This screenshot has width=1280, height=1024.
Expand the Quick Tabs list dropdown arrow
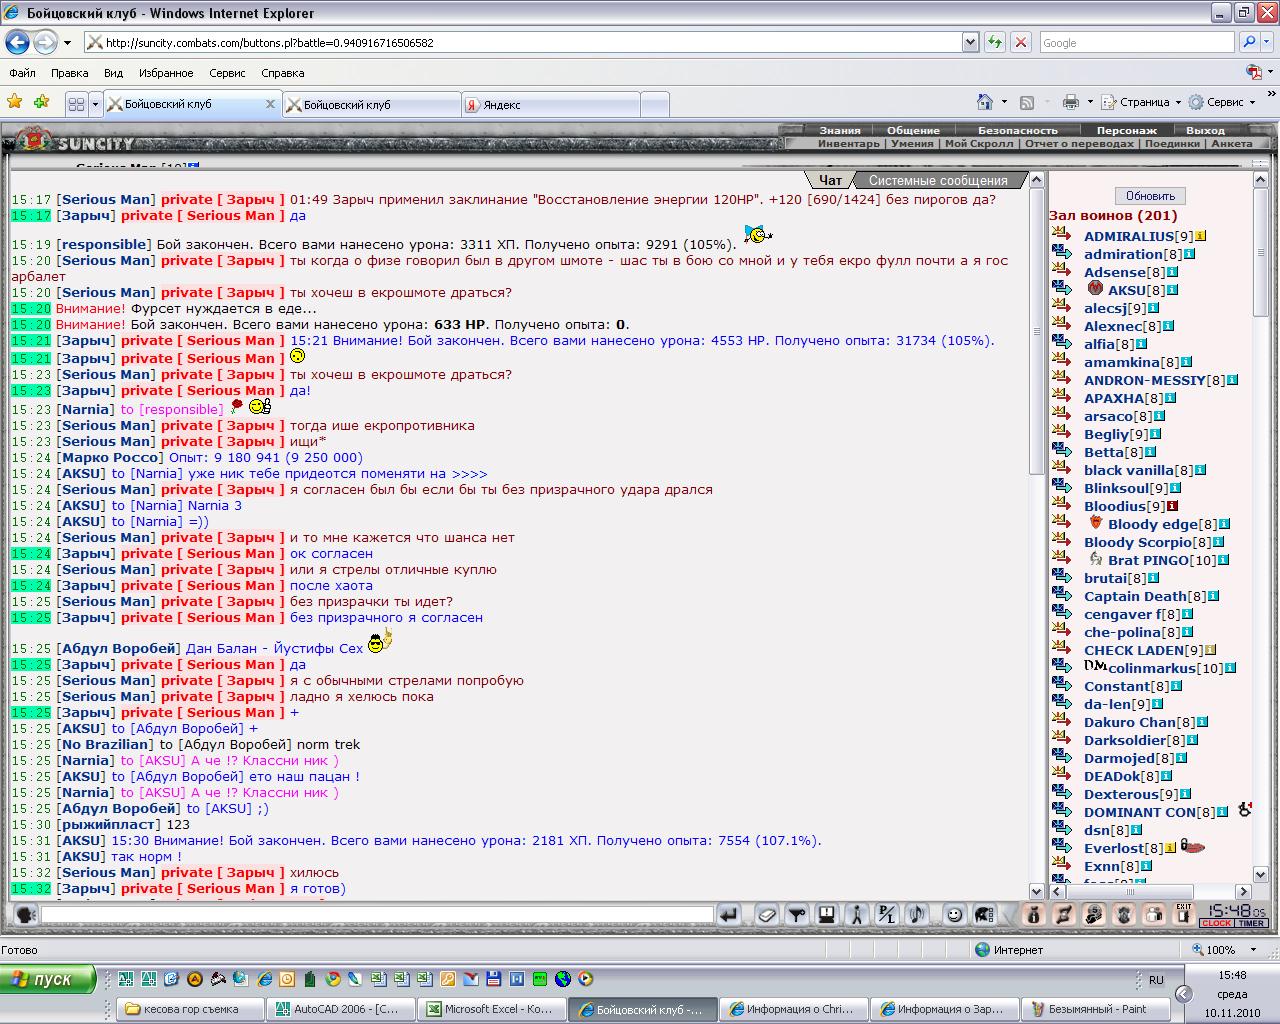[95, 104]
